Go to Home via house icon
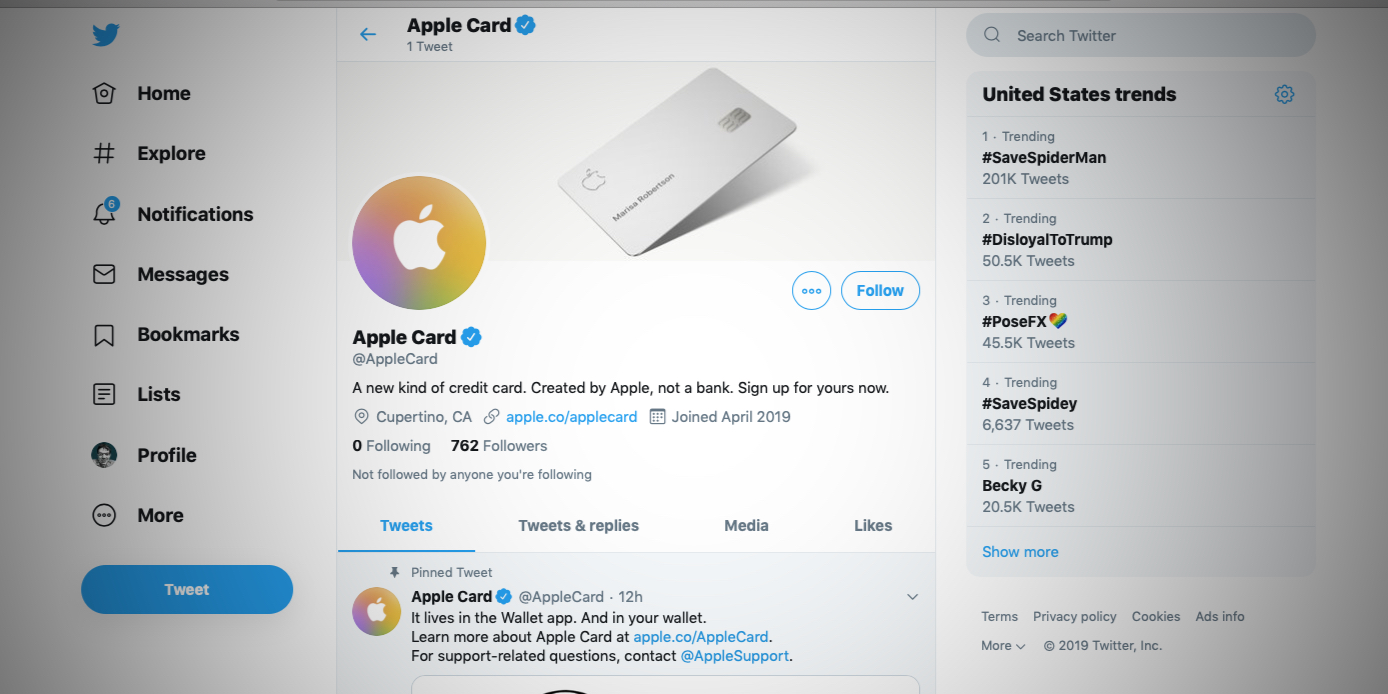The width and height of the screenshot is (1388, 694). tap(104, 94)
